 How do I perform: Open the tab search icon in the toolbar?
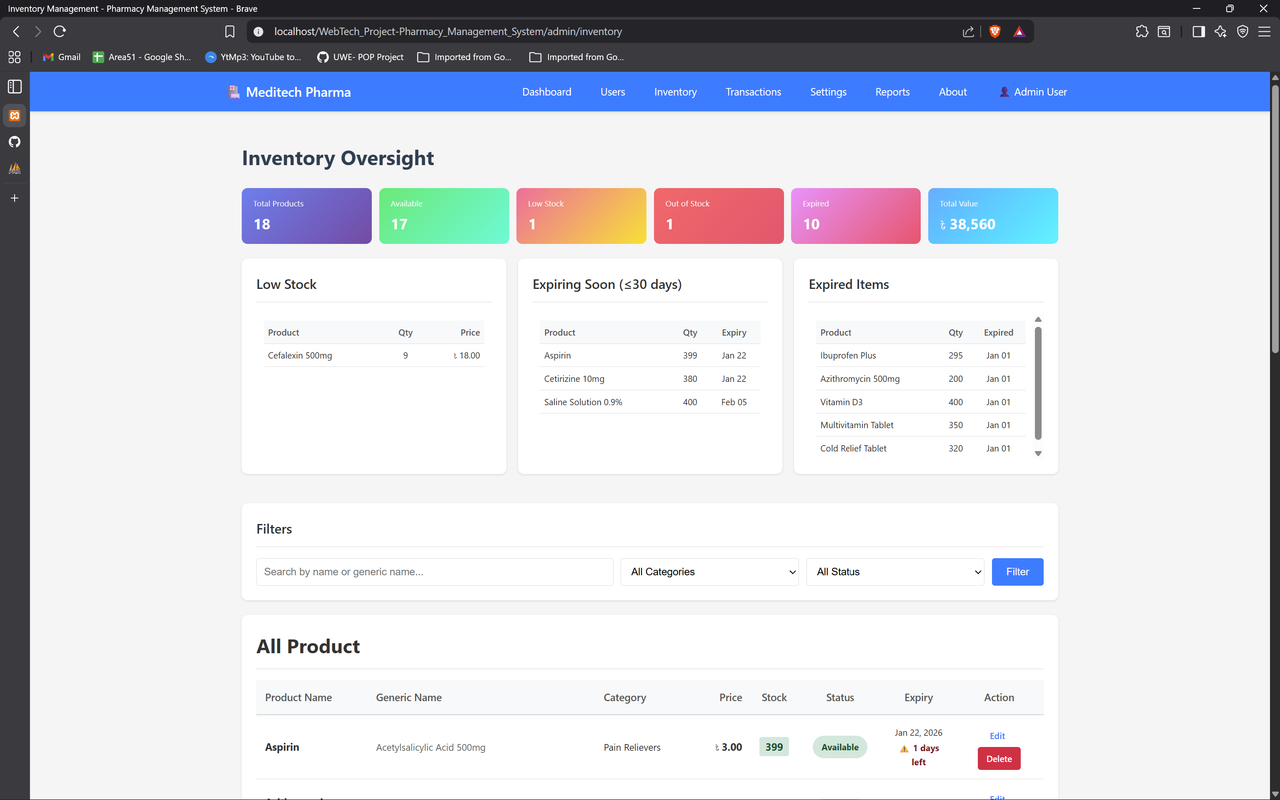click(1164, 32)
